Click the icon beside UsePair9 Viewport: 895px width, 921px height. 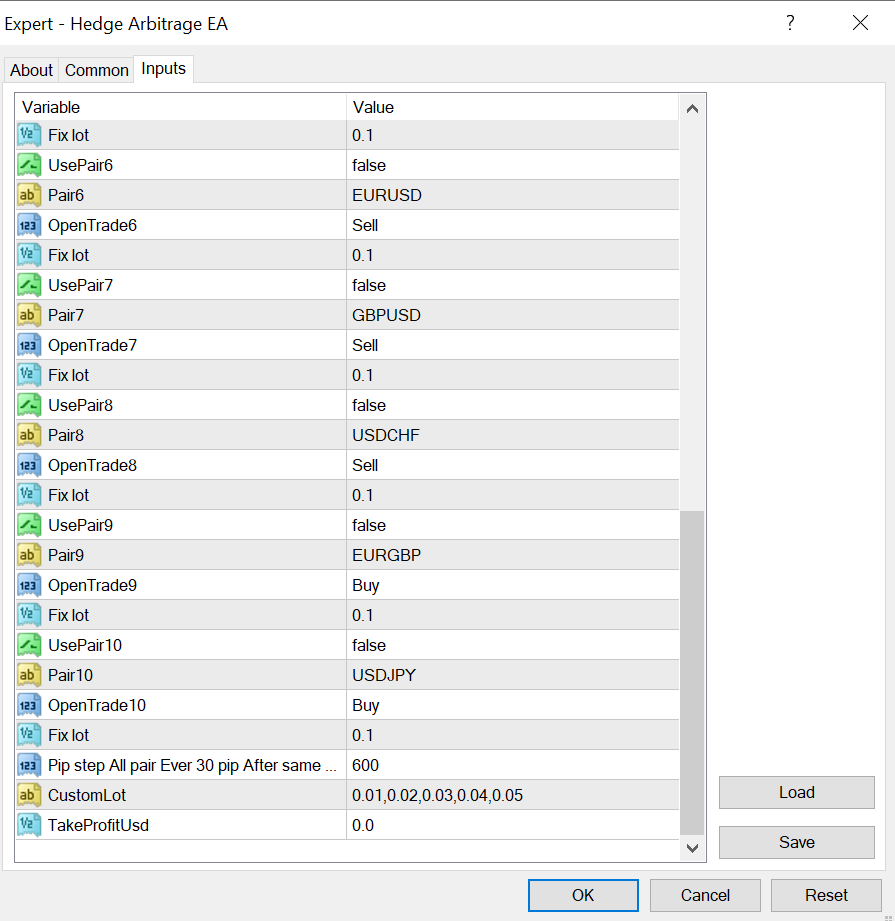[x=29, y=525]
